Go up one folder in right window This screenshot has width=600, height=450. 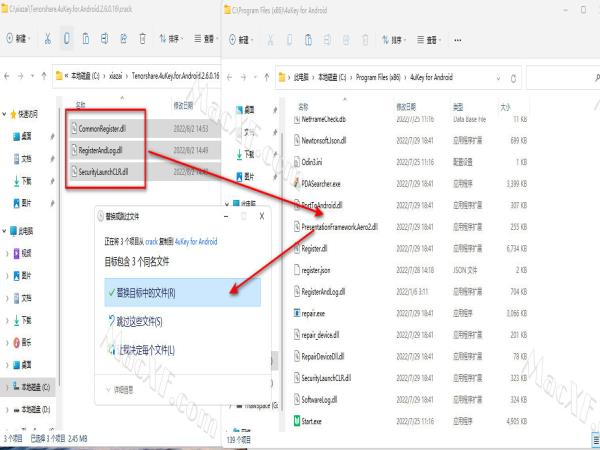[x=267, y=77]
